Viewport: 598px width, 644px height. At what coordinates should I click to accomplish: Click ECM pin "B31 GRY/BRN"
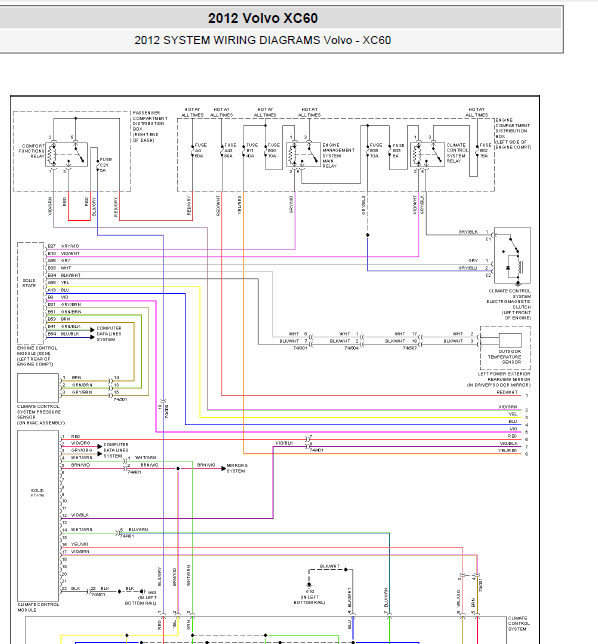click(64, 304)
